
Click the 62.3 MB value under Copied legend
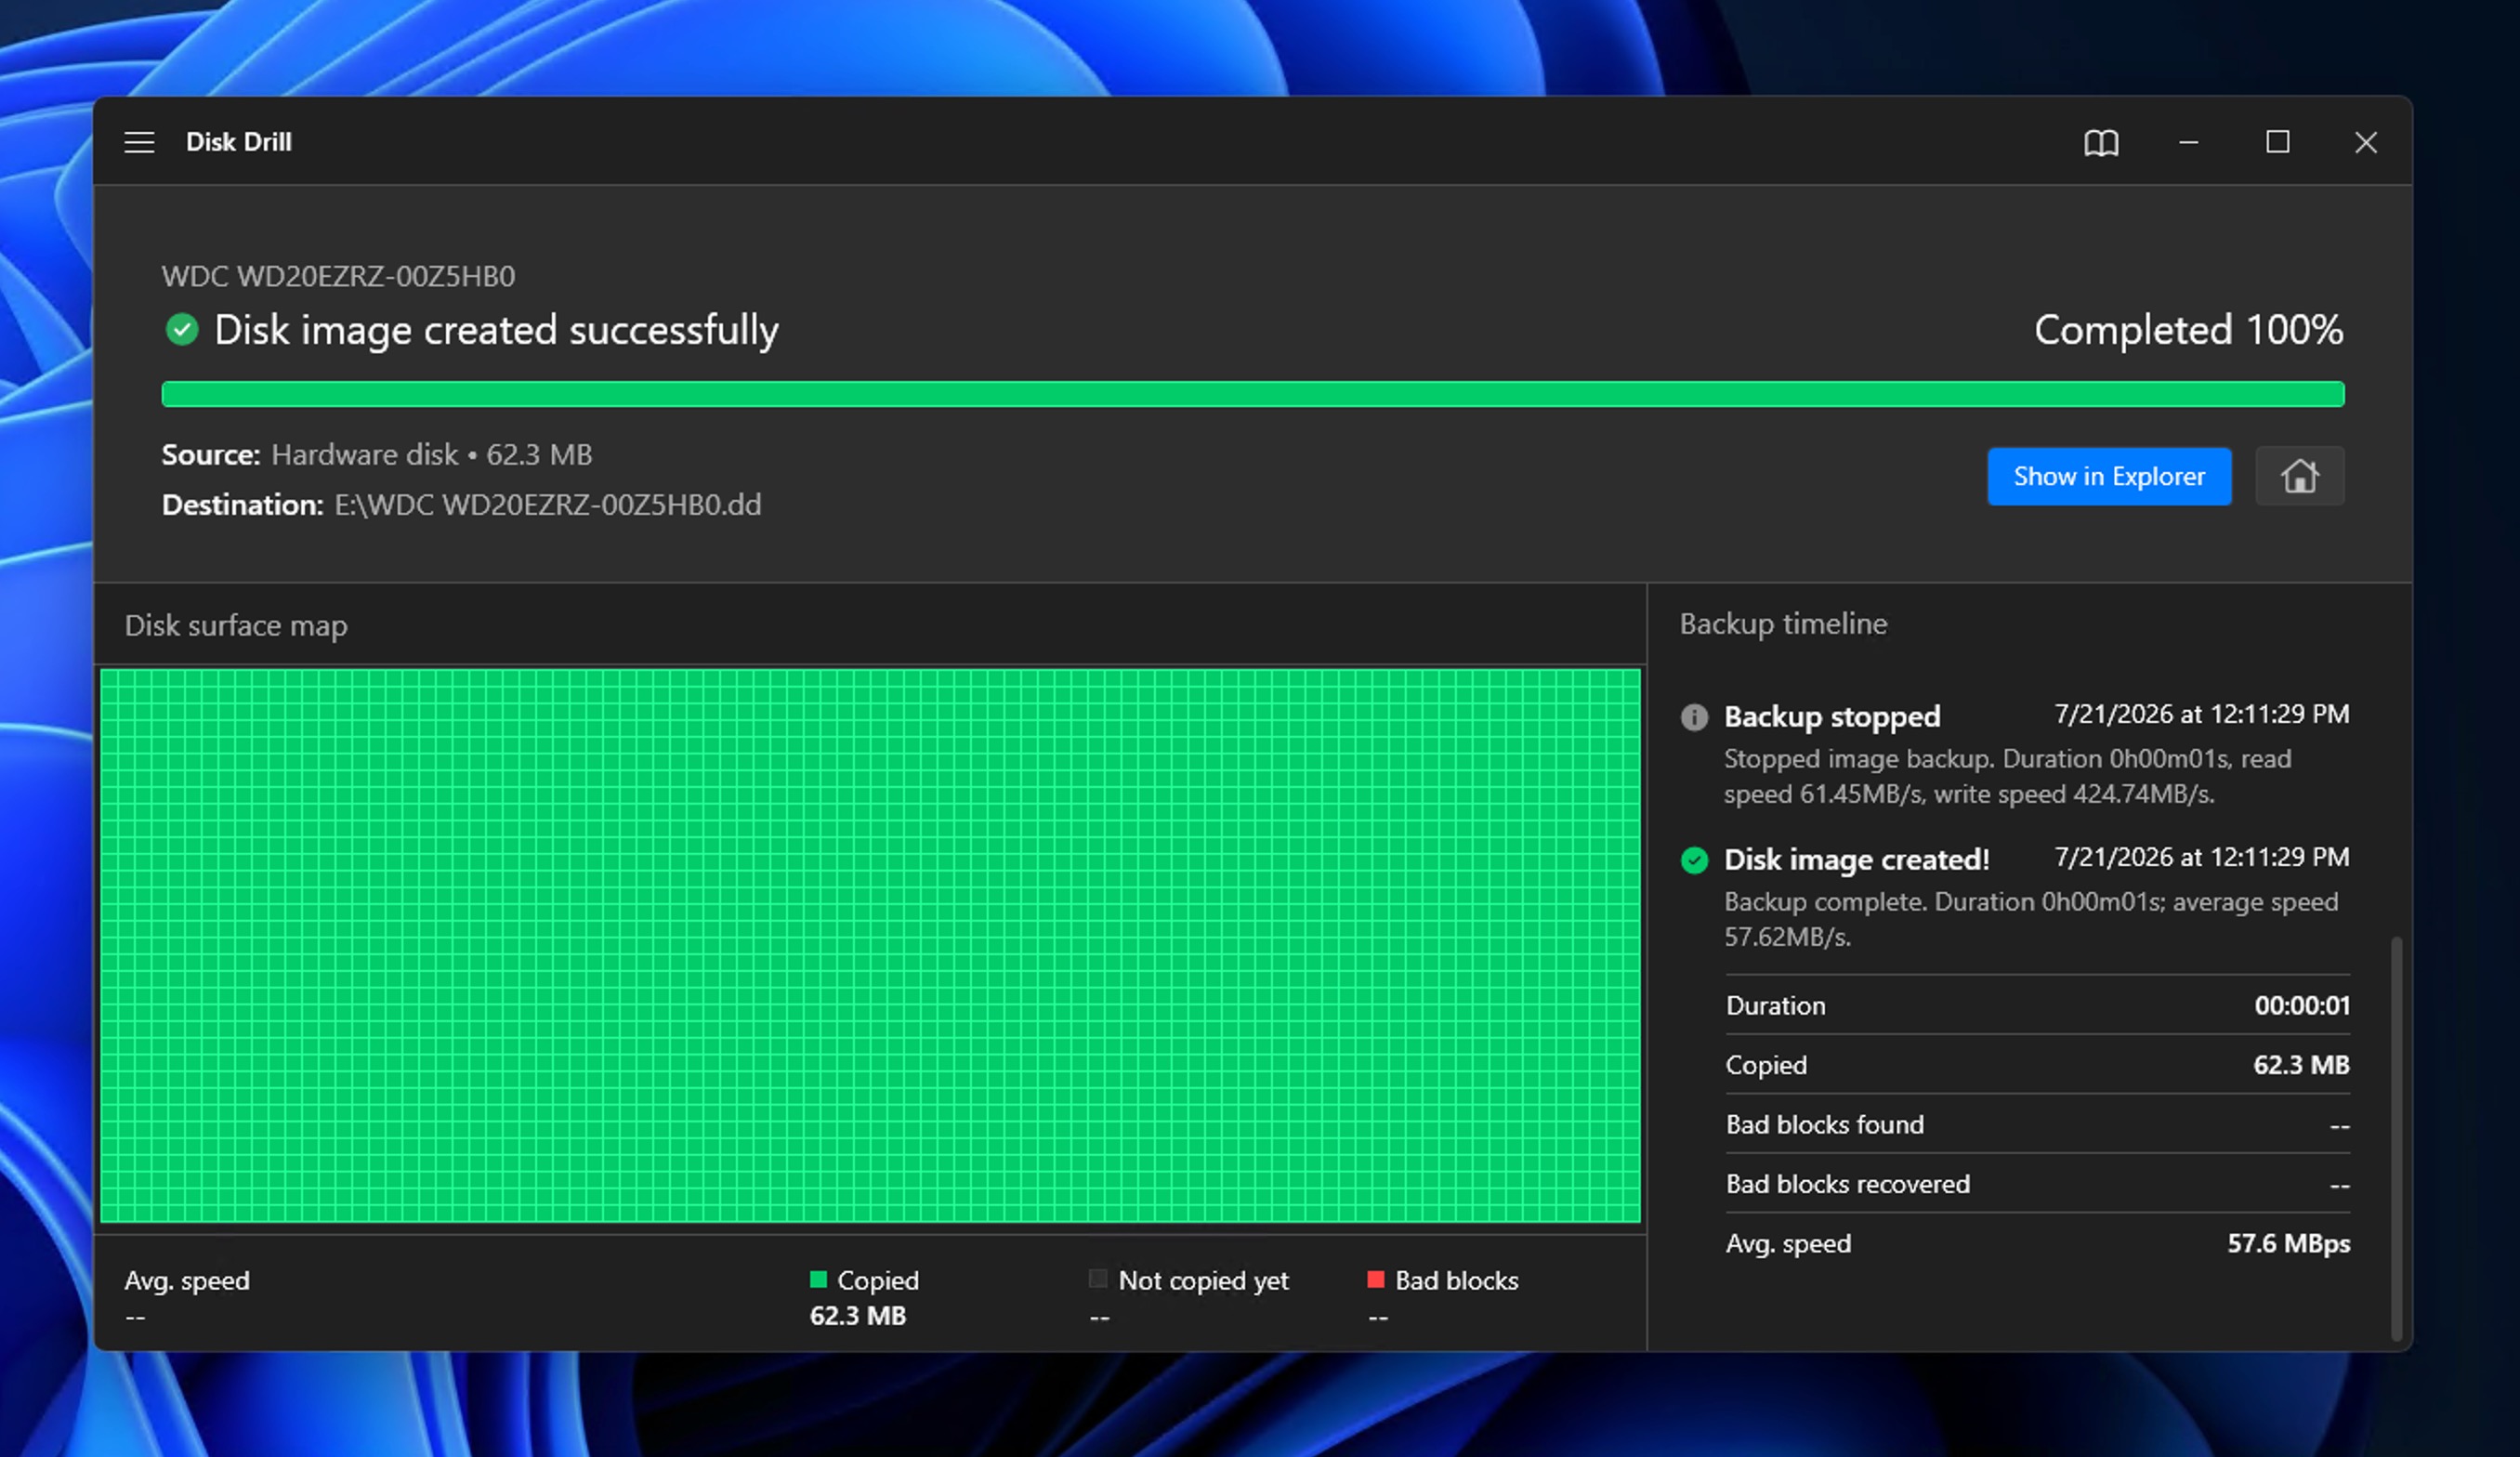(858, 1316)
